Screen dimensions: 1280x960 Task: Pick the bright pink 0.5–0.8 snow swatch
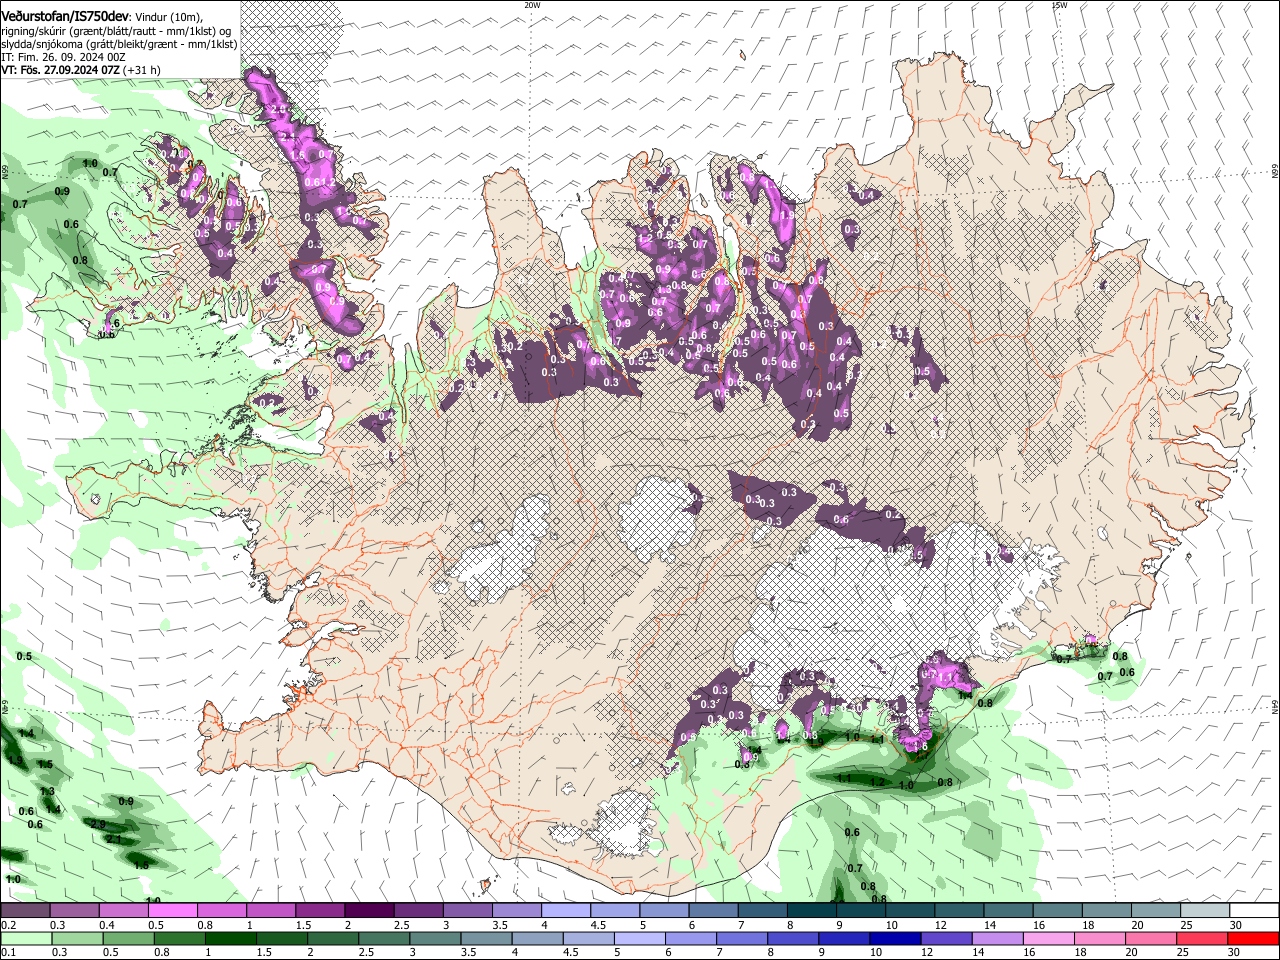coord(172,911)
